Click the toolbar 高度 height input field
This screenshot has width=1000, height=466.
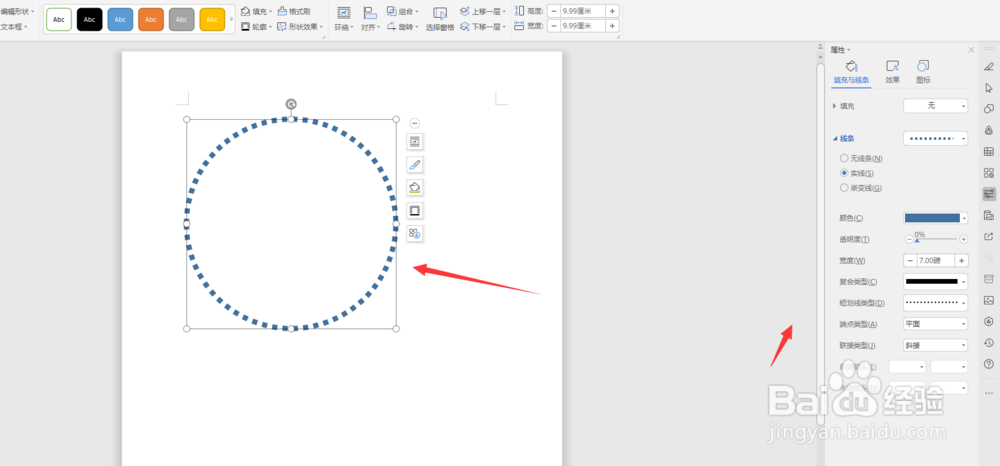(x=583, y=11)
